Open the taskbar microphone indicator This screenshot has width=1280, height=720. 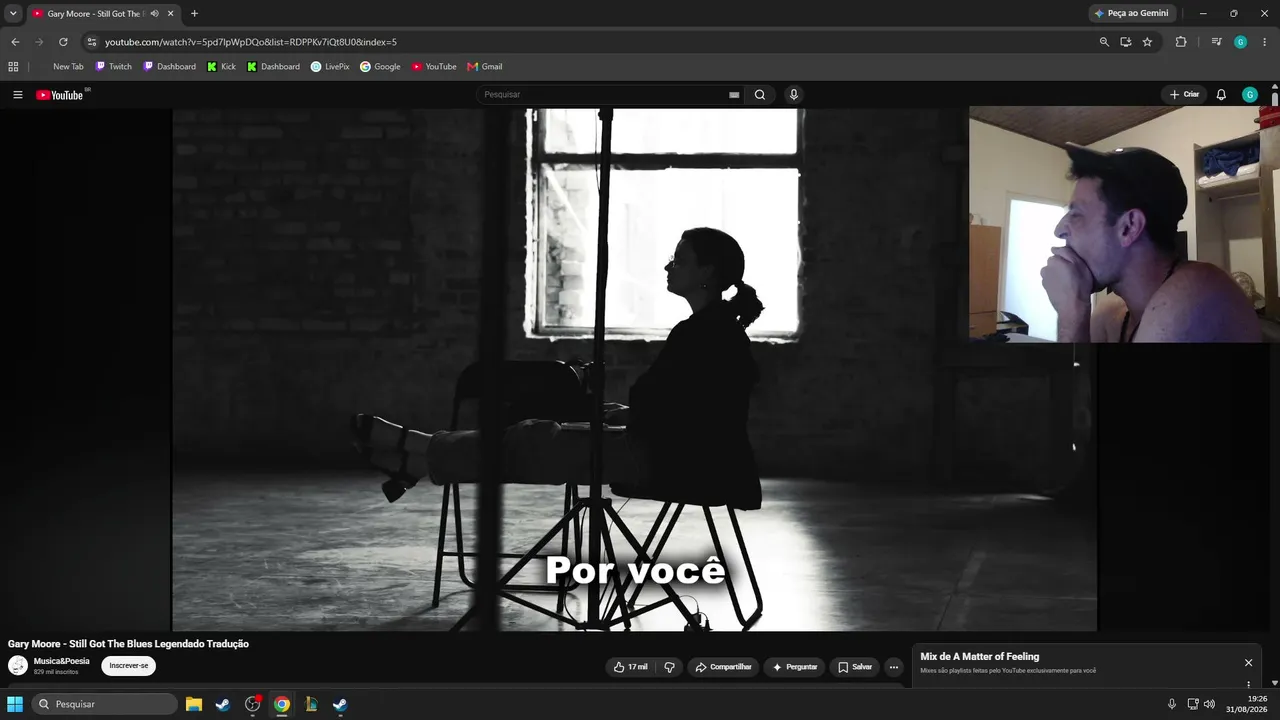pos(1172,704)
